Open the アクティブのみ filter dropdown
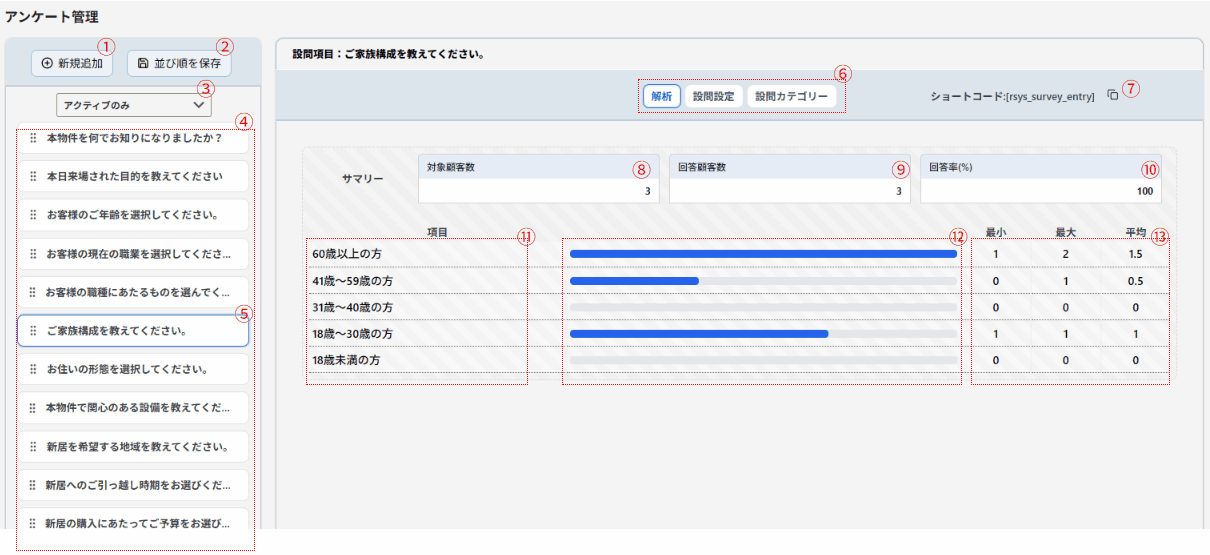The height and width of the screenshot is (555, 1210). pyautogui.click(x=133, y=103)
